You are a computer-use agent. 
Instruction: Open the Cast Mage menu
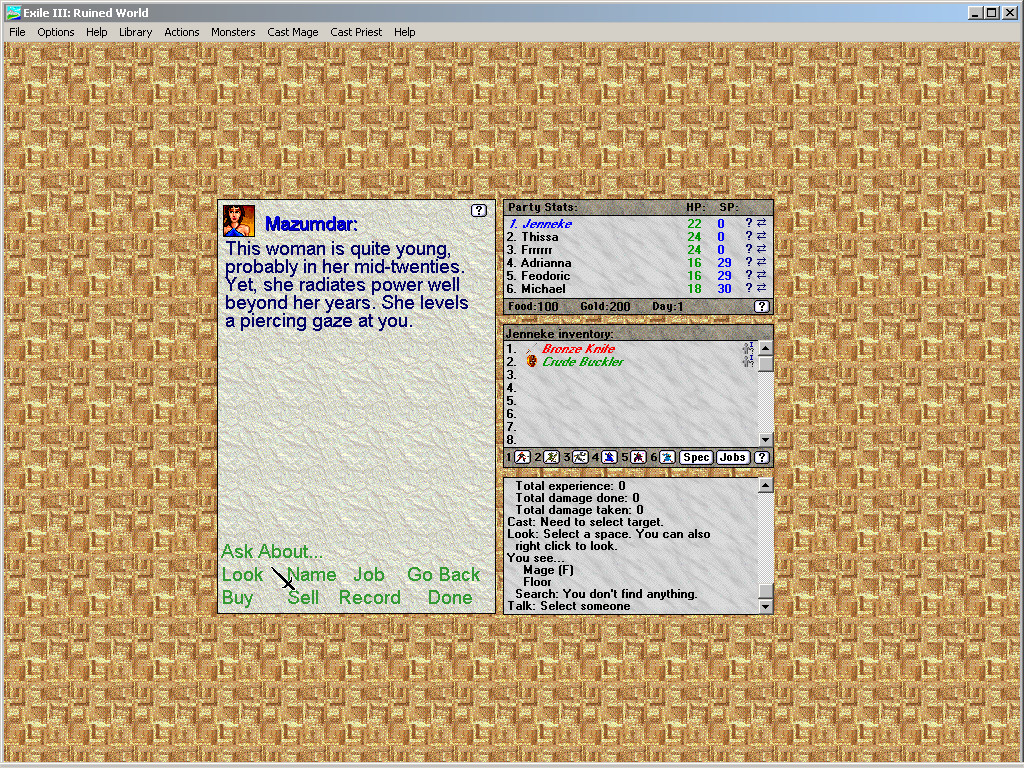click(293, 32)
